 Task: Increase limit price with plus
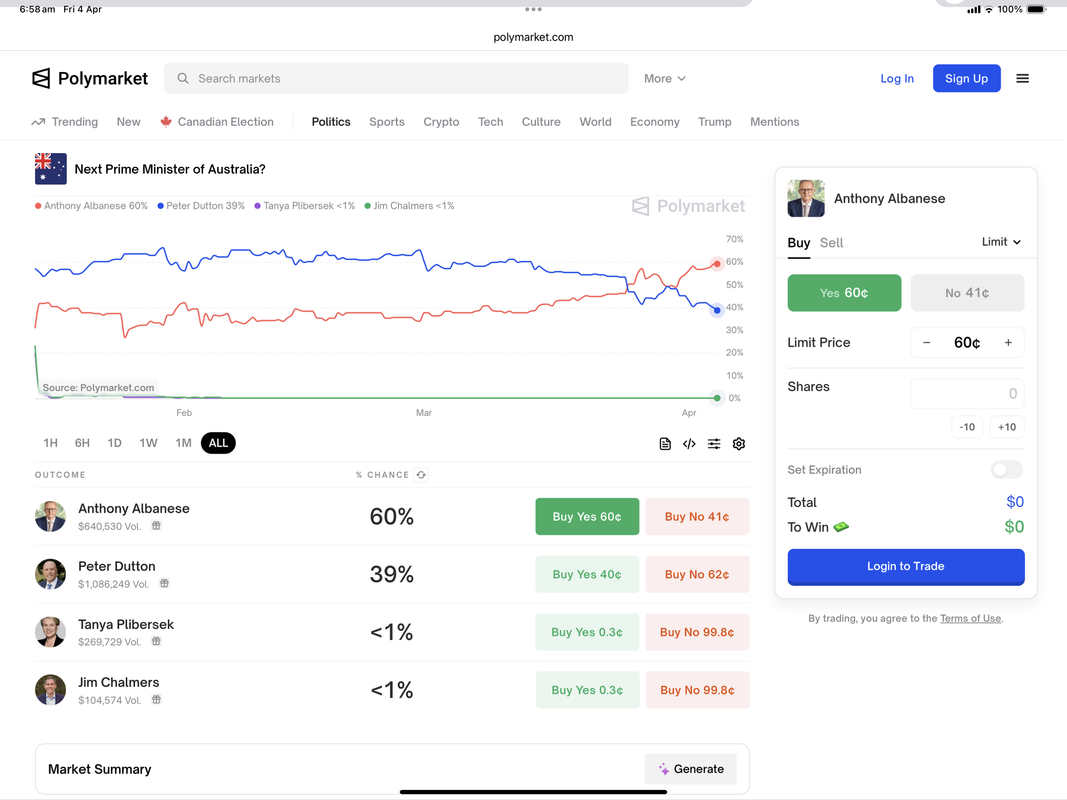pos(1008,343)
